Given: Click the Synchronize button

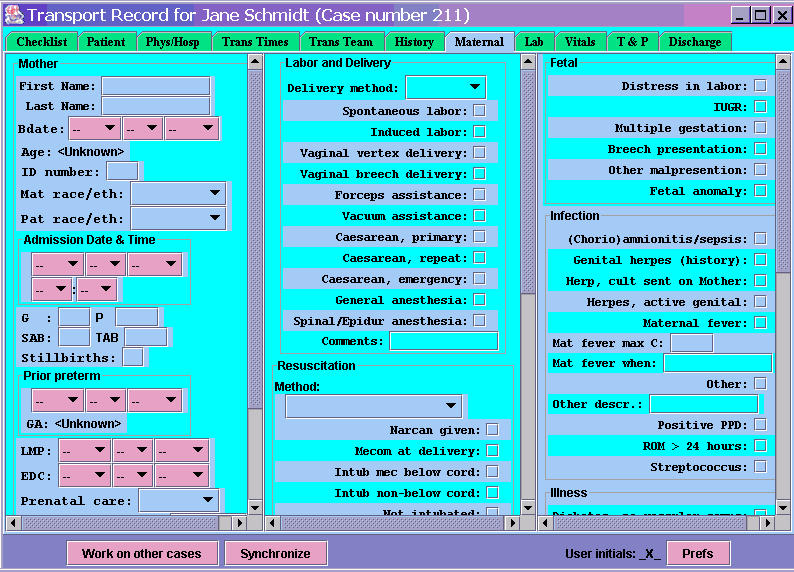Looking at the screenshot, I should [x=275, y=553].
